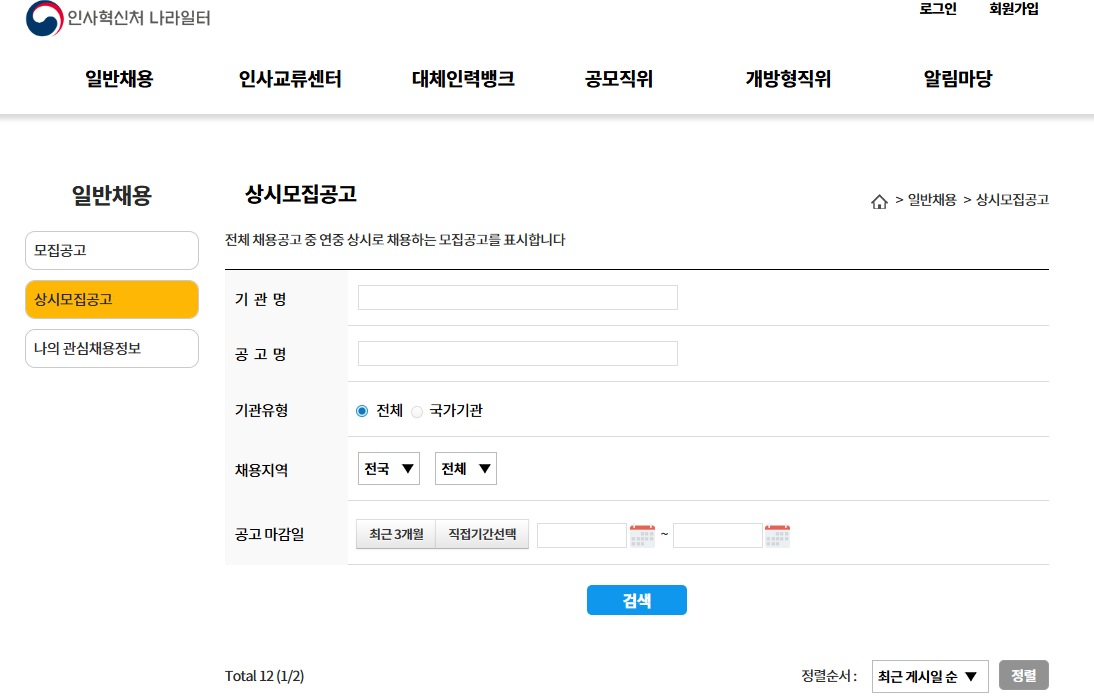
Task: Click the 인사혁신처 나라일터 logo emblem
Action: click(41, 17)
